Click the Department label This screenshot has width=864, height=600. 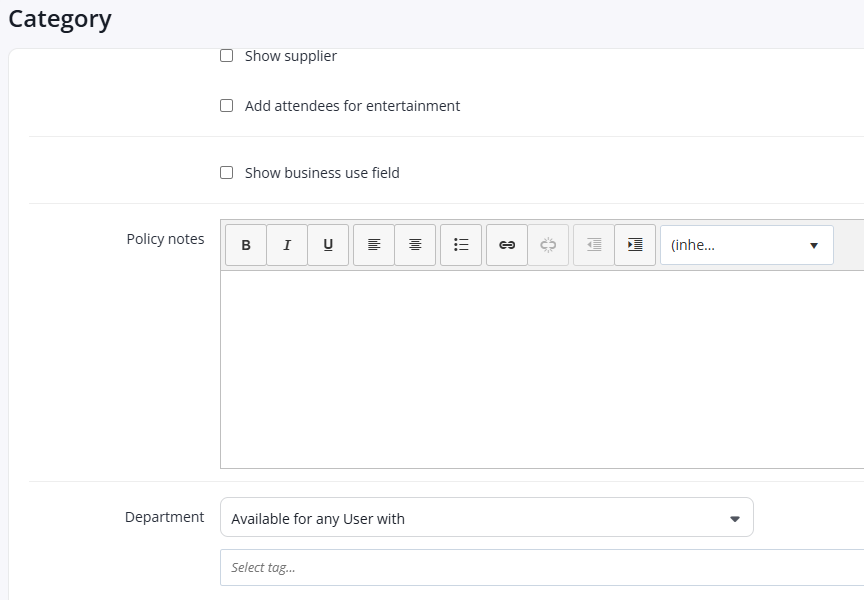164,517
